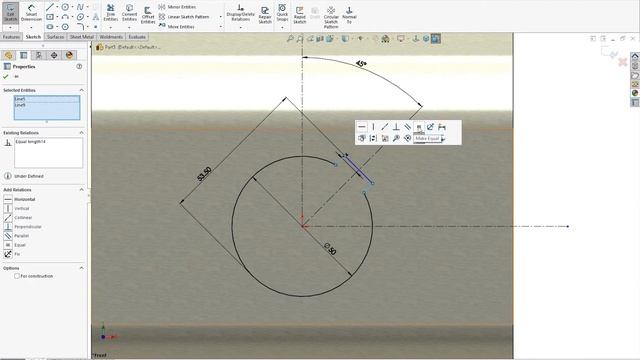Image resolution: width=640 pixels, height=360 pixels.
Task: Open the PropertyManager panel tab
Action: pyautogui.click(x=24, y=55)
